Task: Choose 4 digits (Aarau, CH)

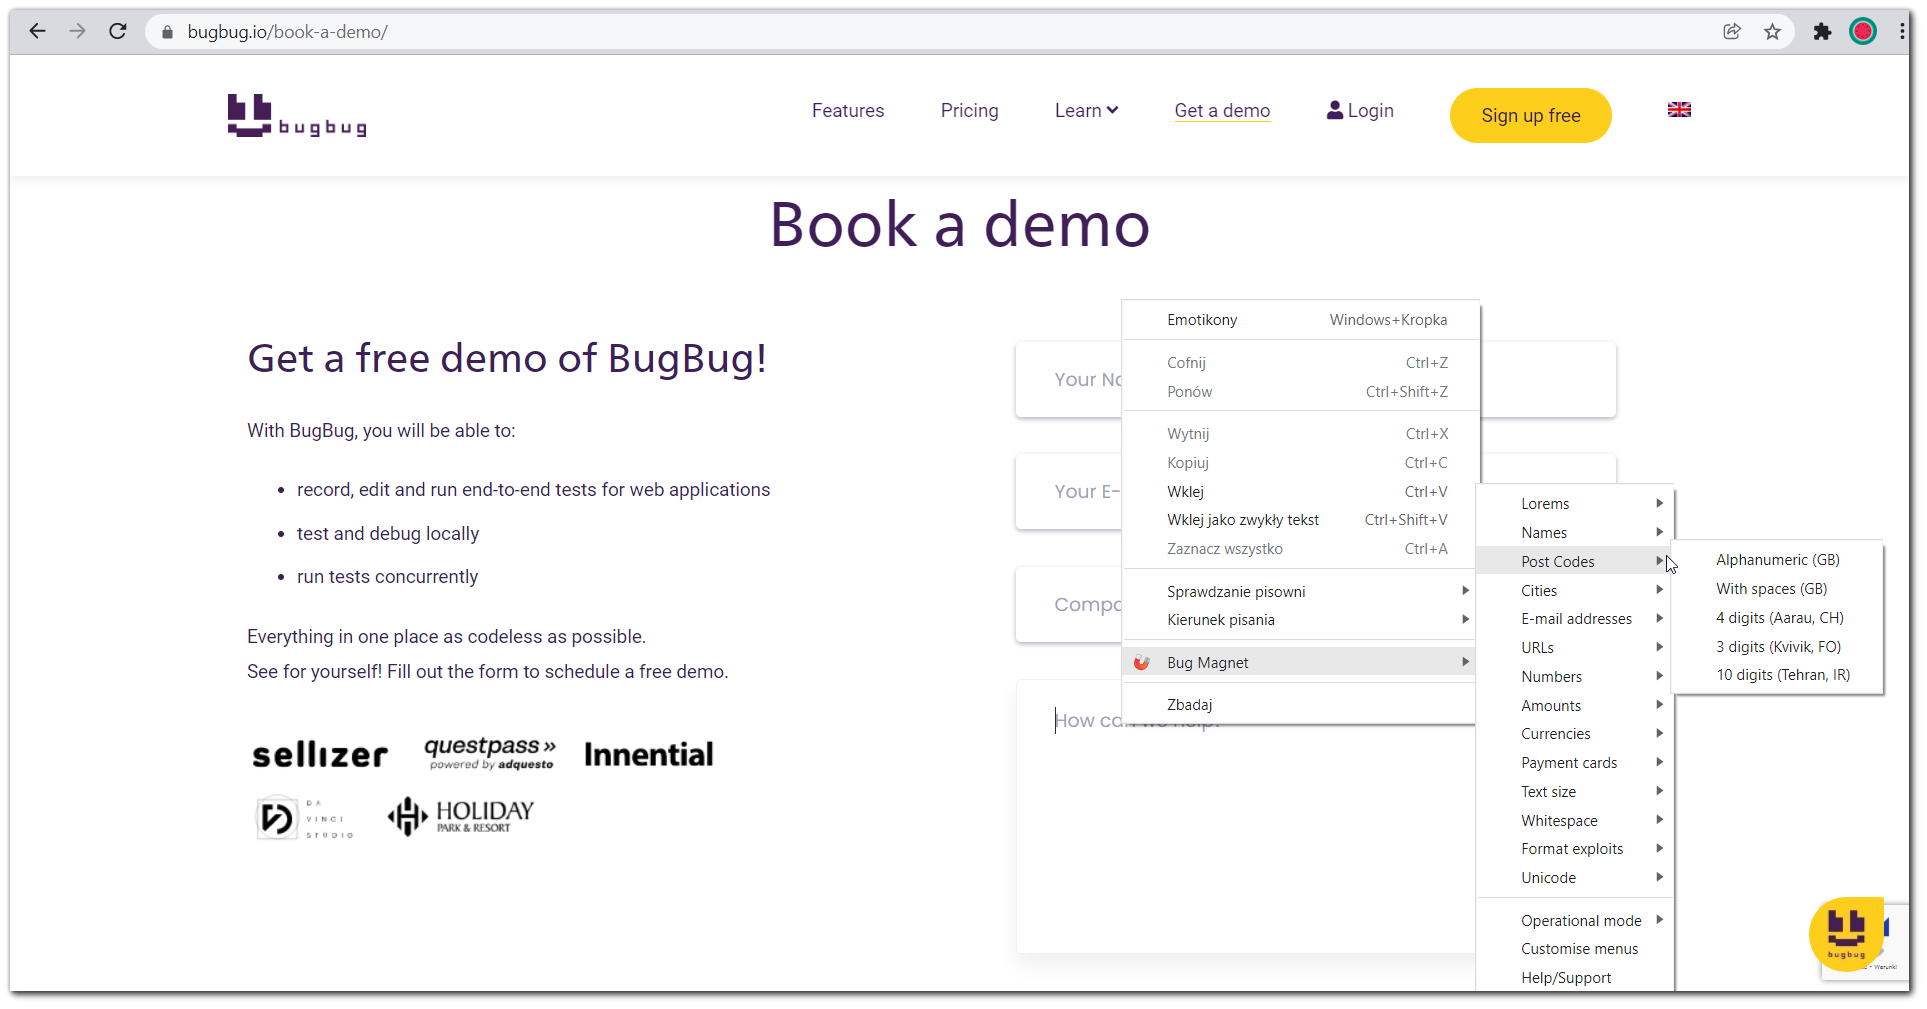Action: pyautogui.click(x=1778, y=618)
